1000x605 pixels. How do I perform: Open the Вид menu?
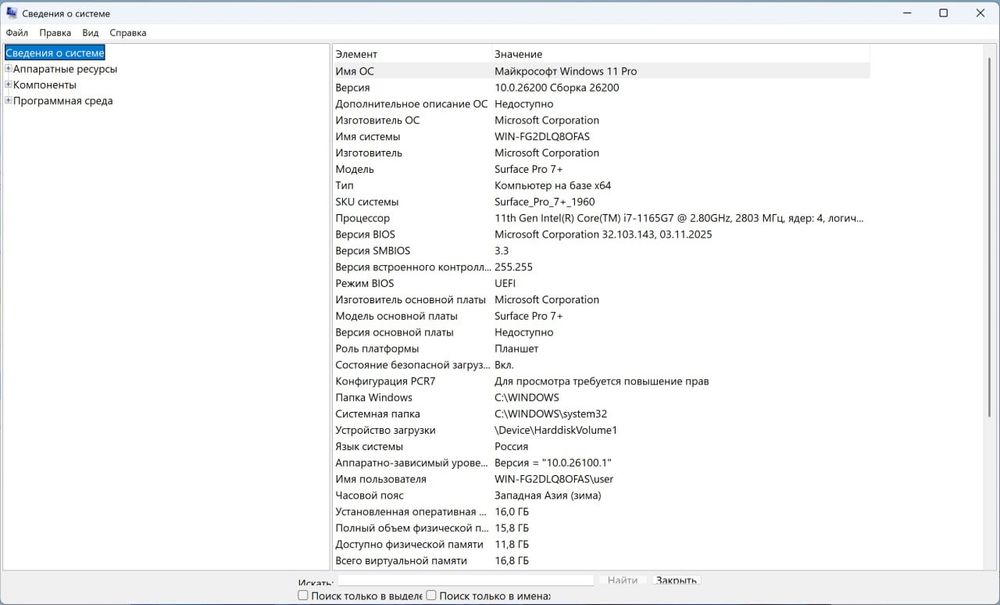click(91, 33)
